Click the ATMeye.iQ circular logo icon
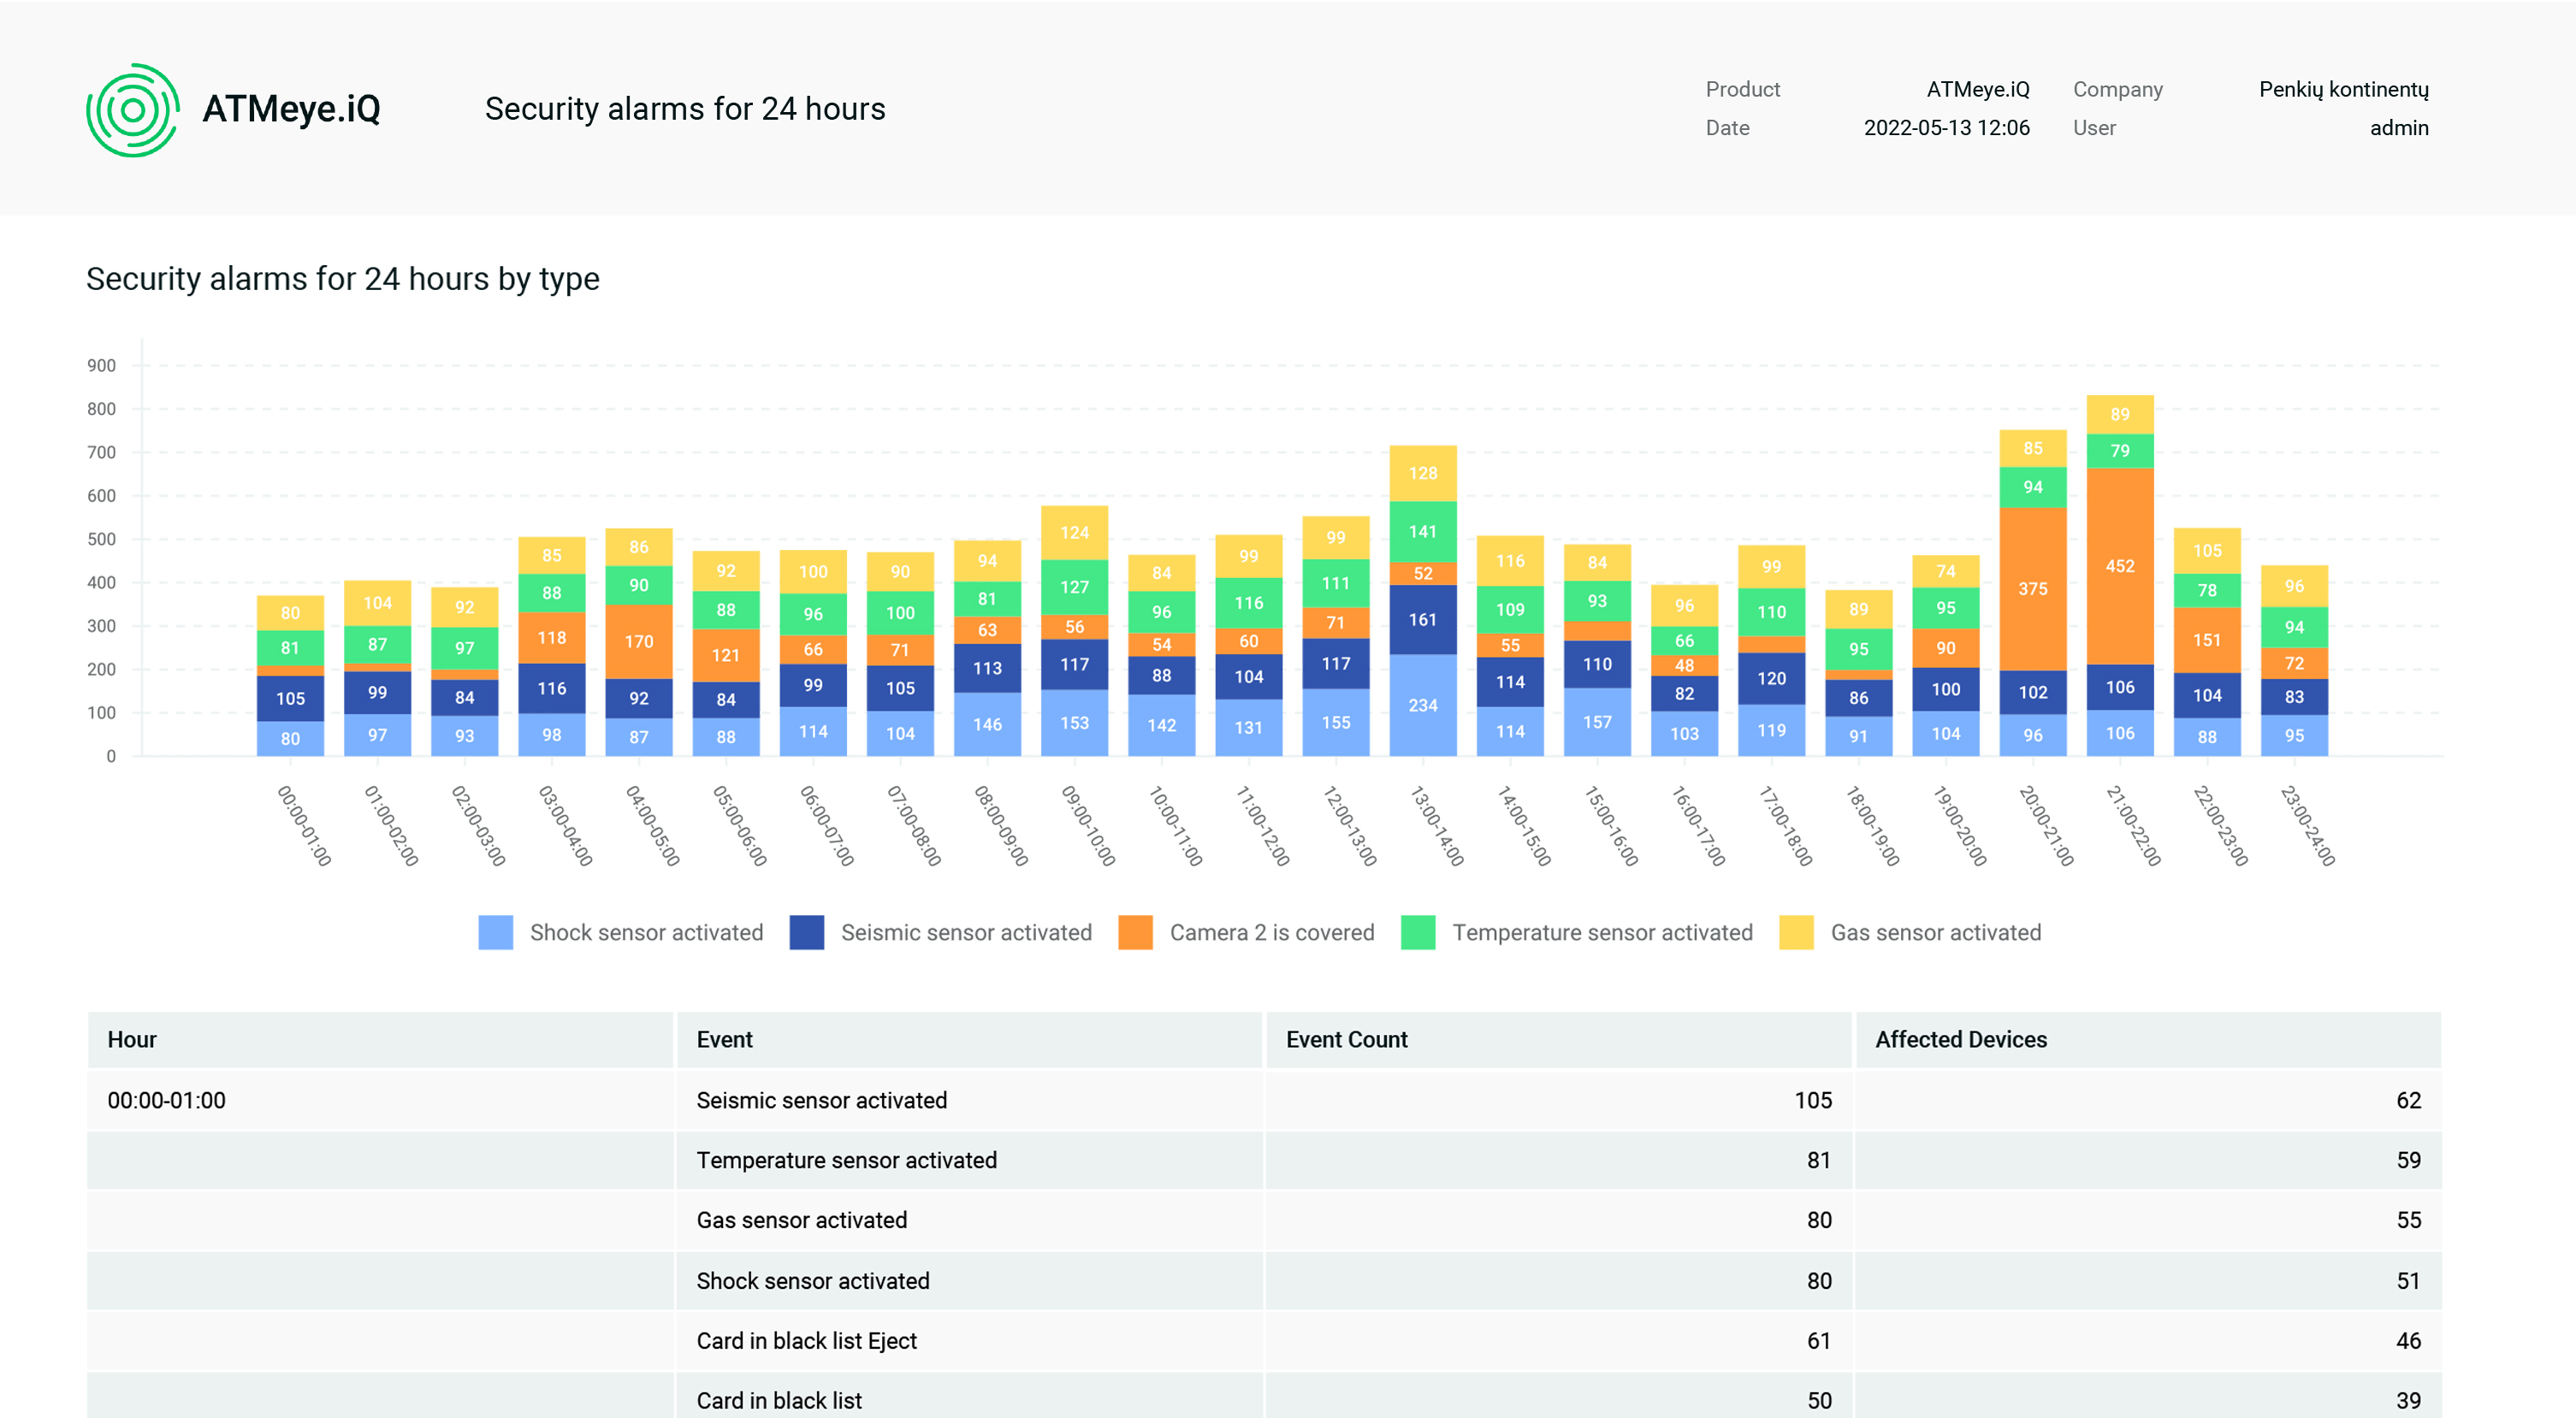 coord(132,110)
